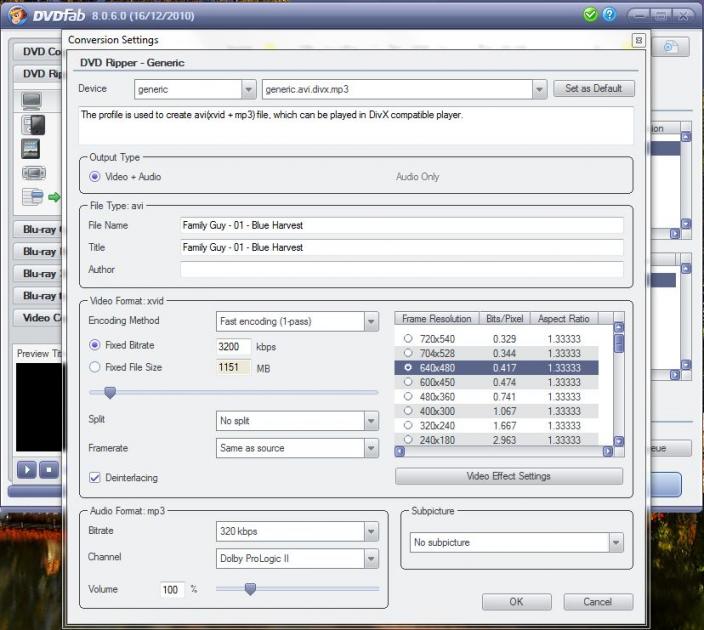704x630 pixels.
Task: Select the Fixed Bitrate radio option
Action: (94, 345)
